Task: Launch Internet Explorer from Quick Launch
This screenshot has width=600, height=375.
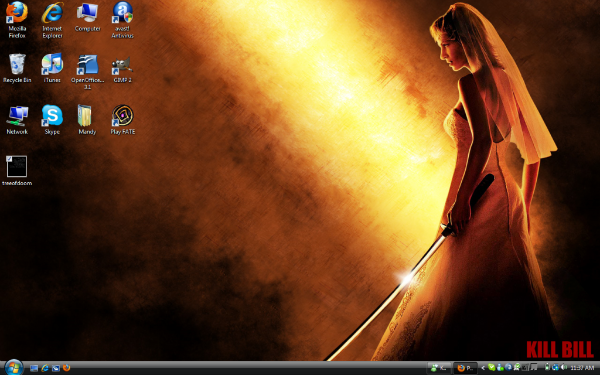Action: pos(45,368)
